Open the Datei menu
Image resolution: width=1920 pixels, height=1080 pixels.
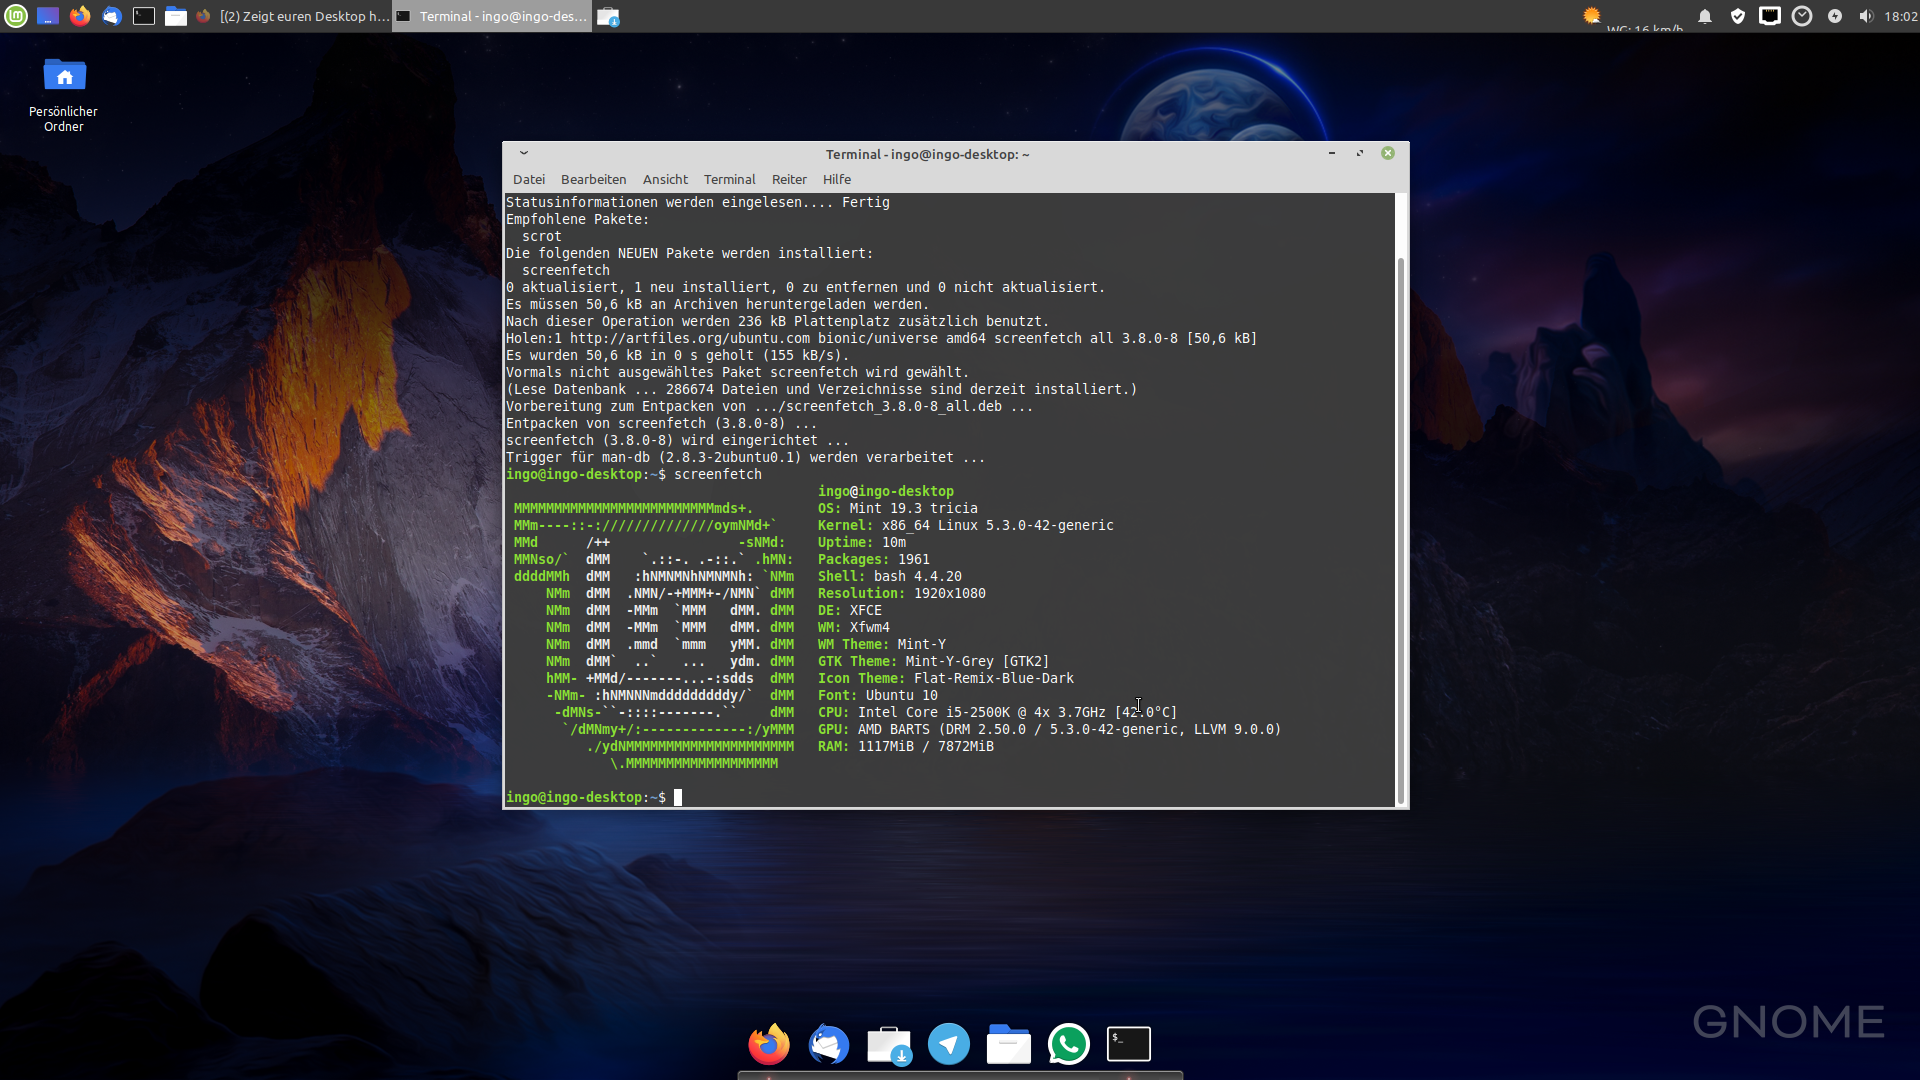pyautogui.click(x=528, y=180)
